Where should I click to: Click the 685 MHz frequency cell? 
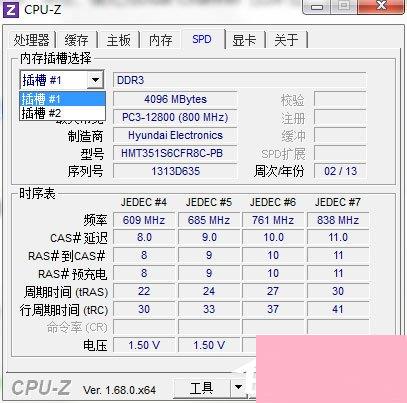pyautogui.click(x=209, y=220)
